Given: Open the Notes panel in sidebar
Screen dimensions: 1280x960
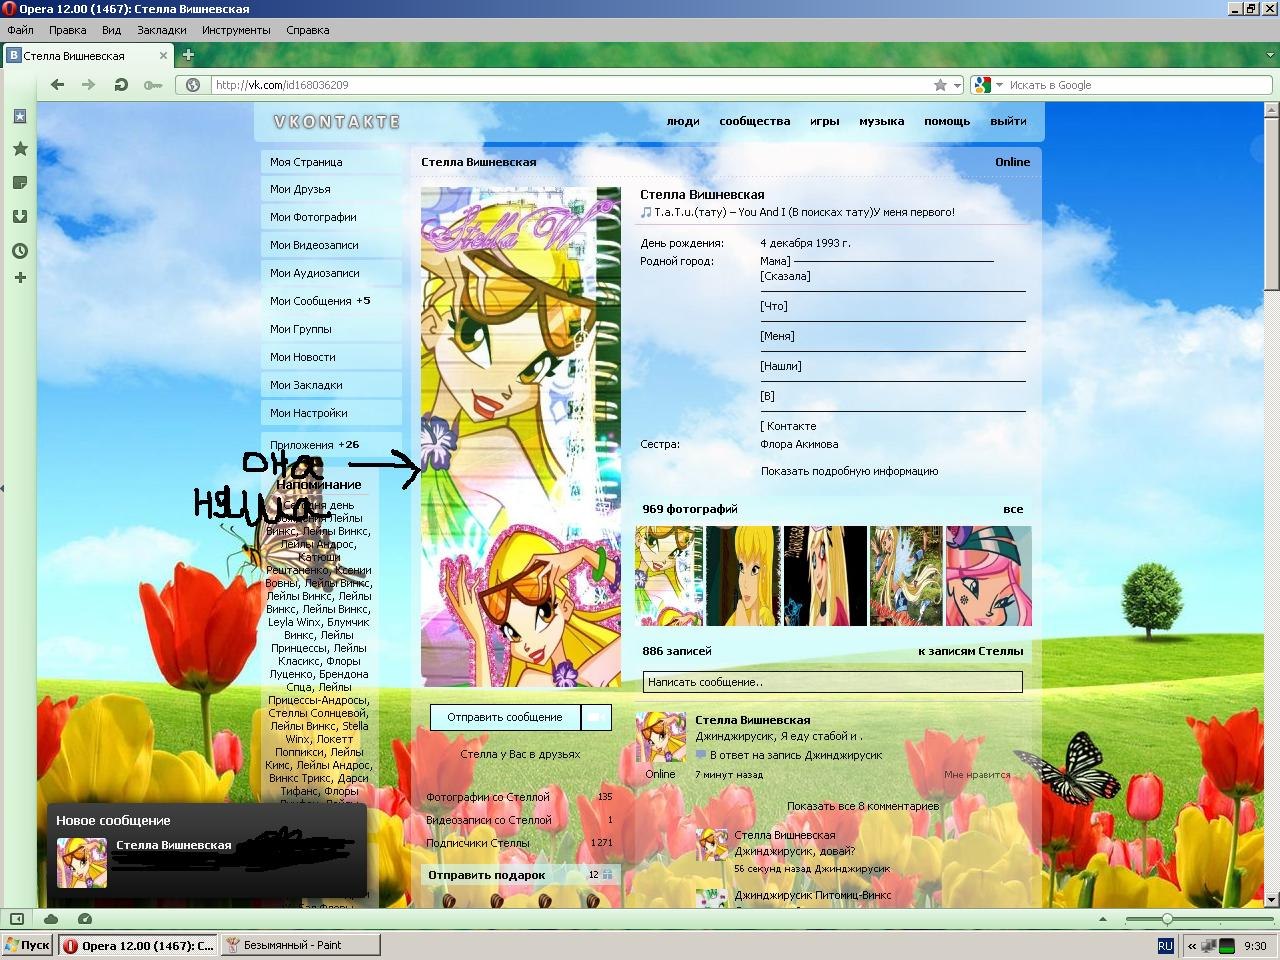Looking at the screenshot, I should click(19, 183).
